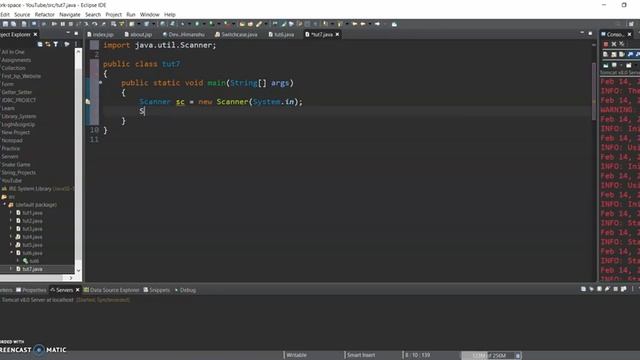Open the Properties view tab
The height and width of the screenshot is (360, 640).
click(x=31, y=290)
